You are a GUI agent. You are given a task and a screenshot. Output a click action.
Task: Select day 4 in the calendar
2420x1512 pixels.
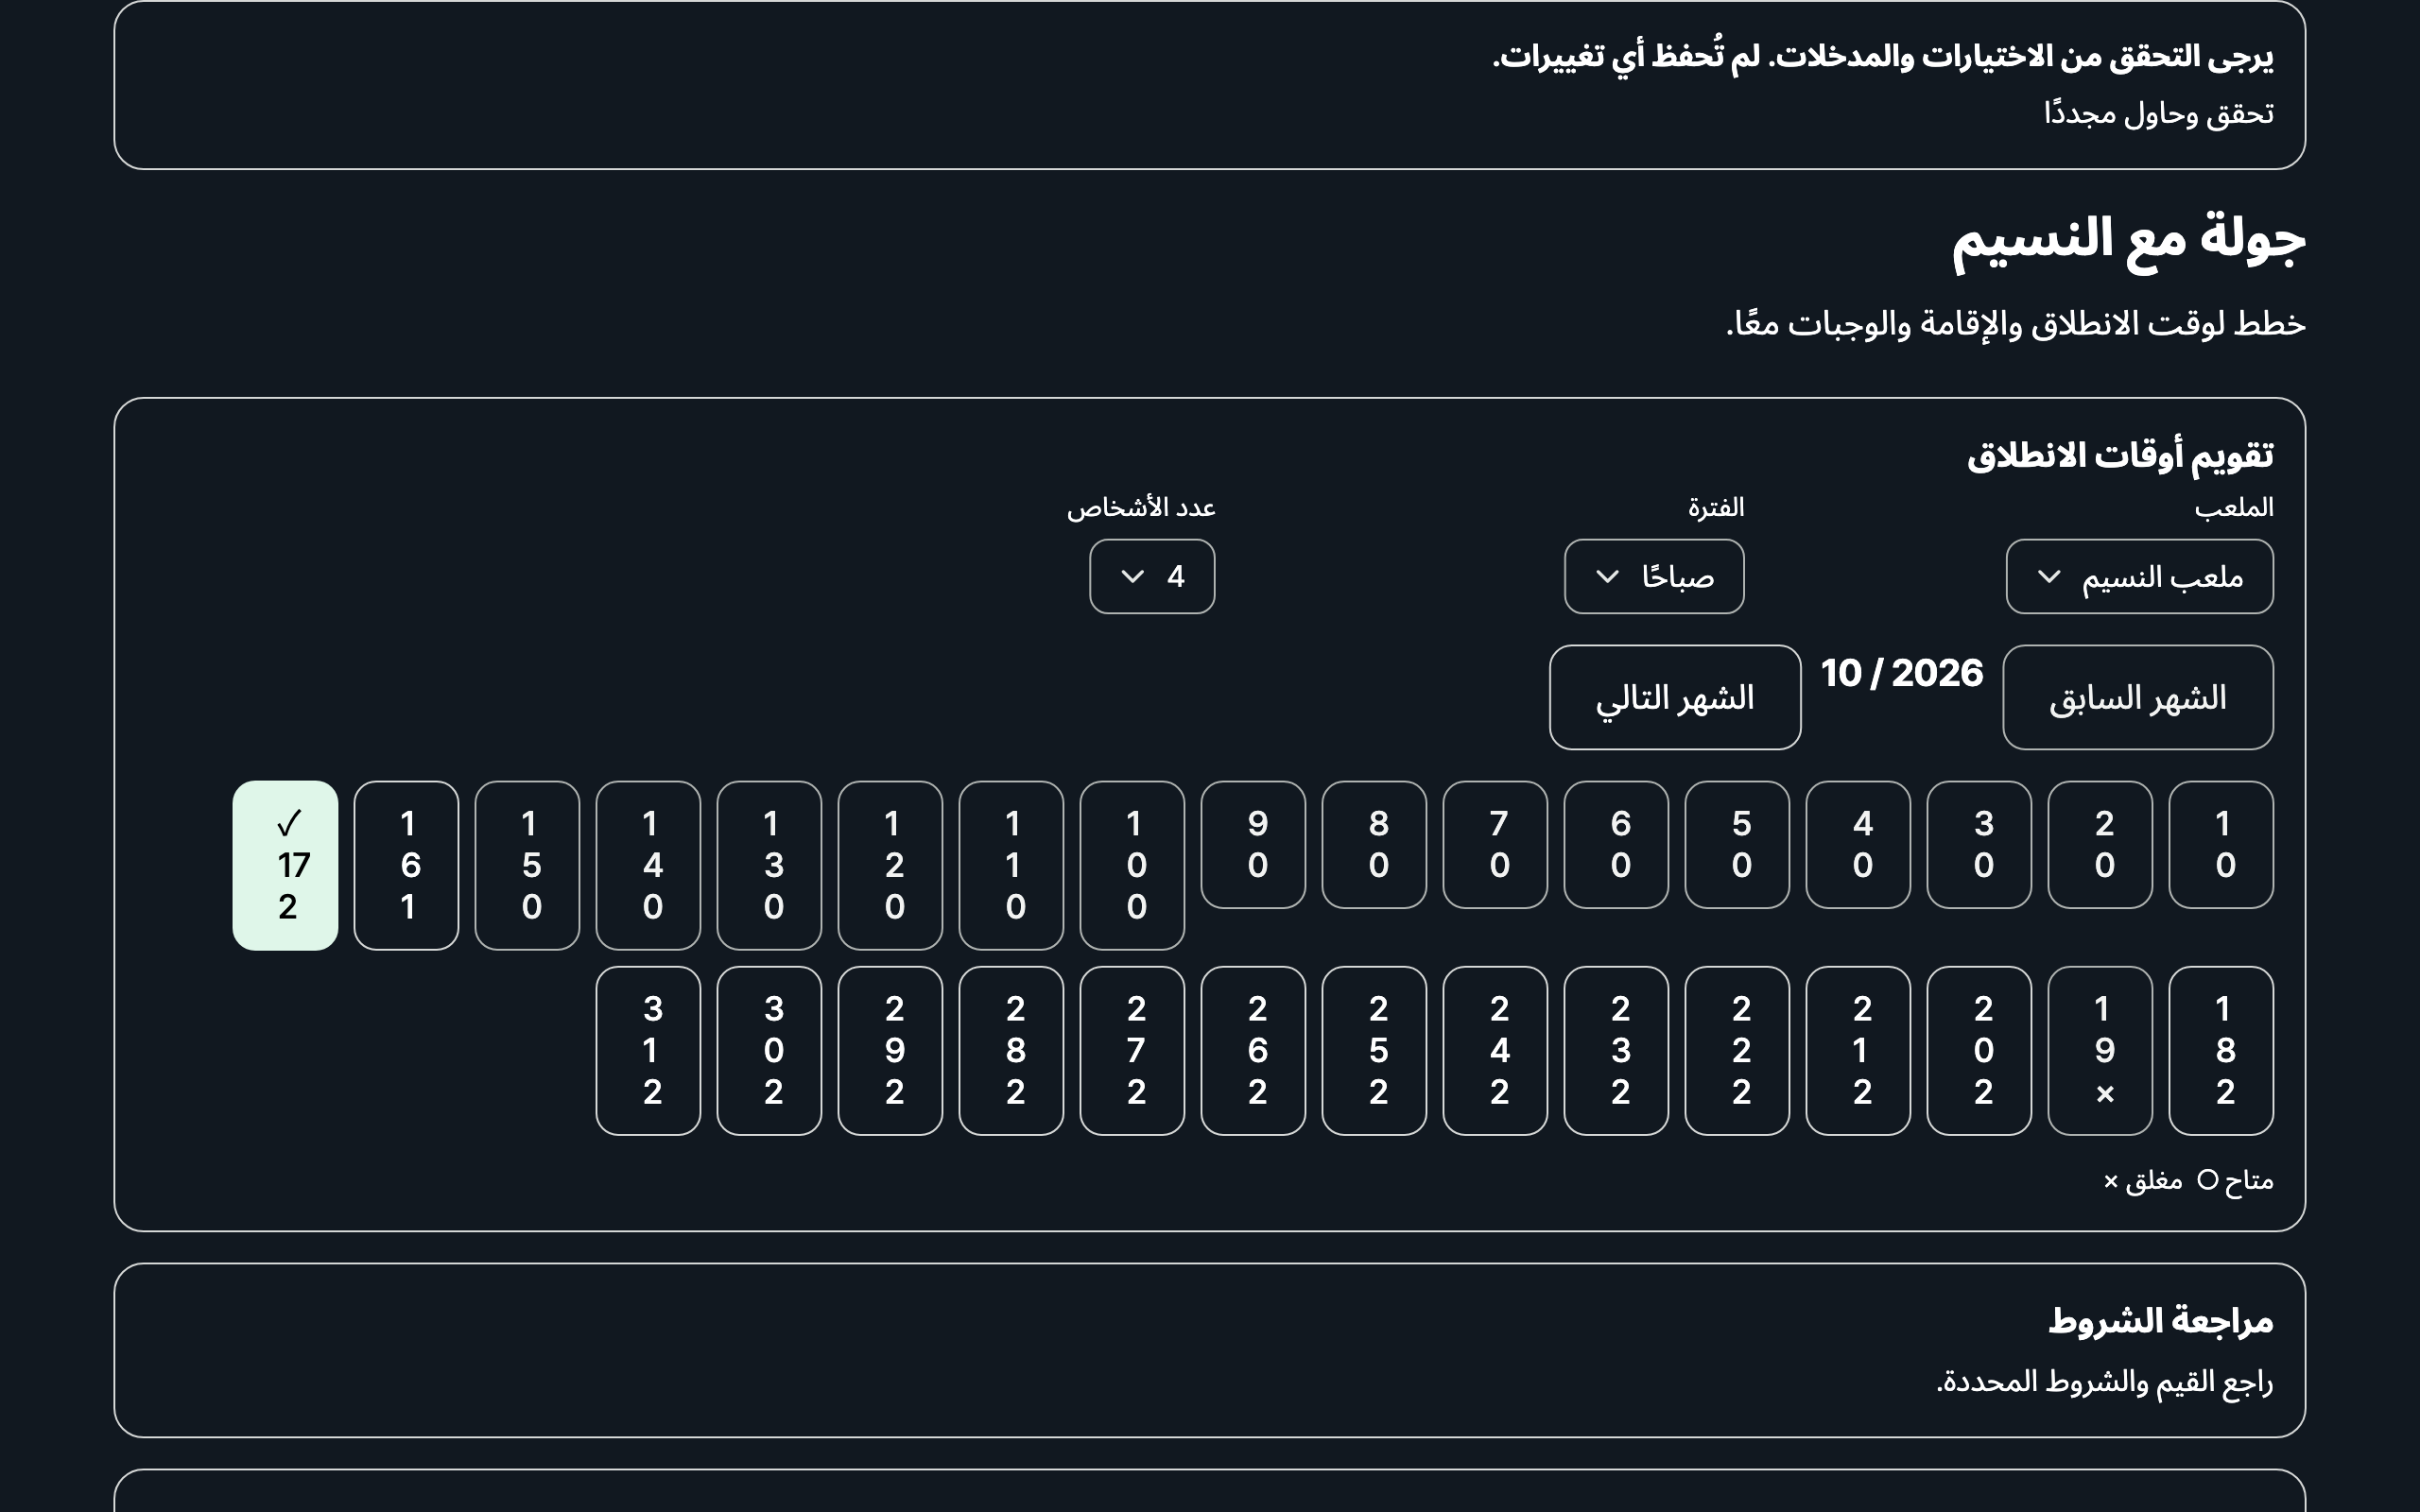click(1858, 845)
